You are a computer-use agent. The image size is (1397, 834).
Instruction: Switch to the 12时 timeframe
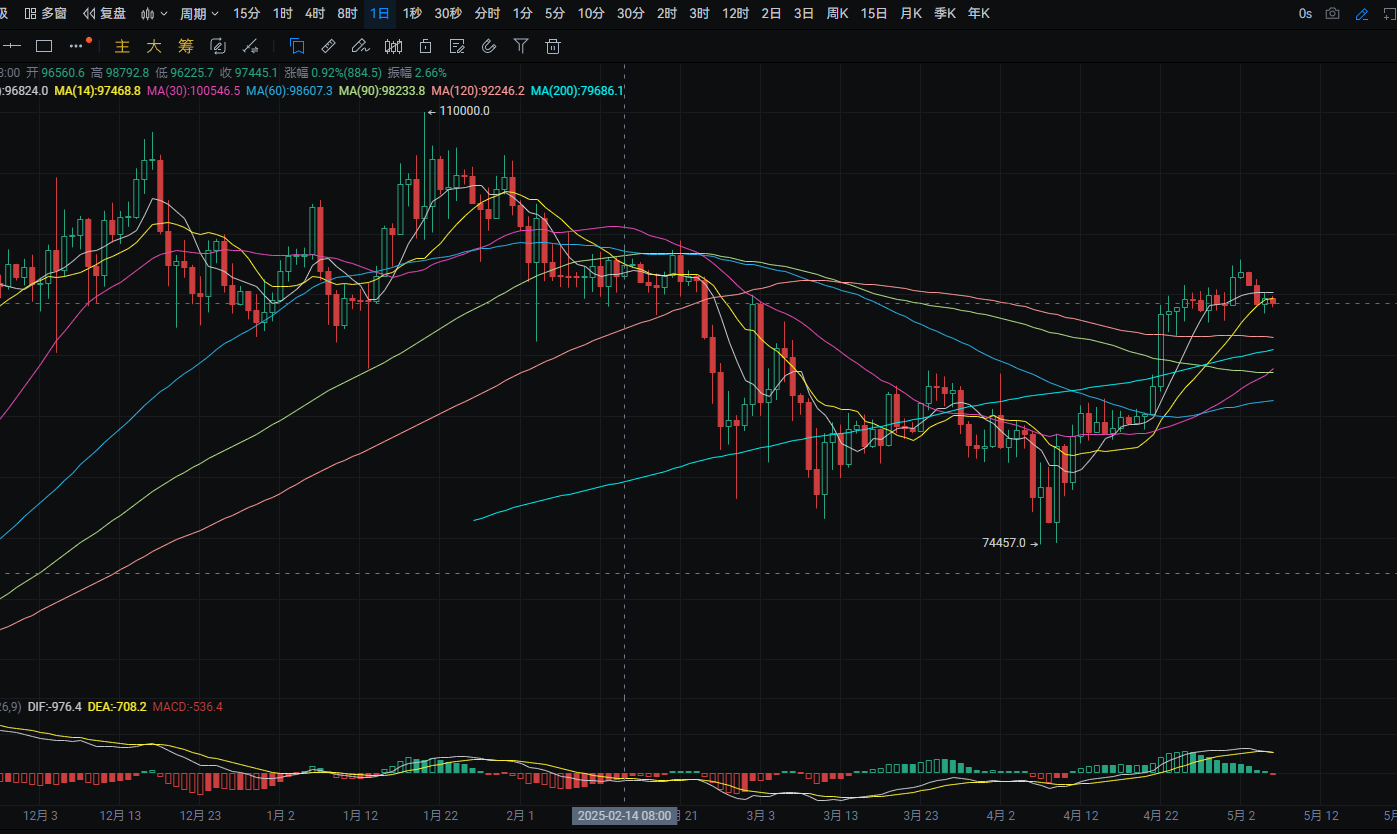coord(735,13)
